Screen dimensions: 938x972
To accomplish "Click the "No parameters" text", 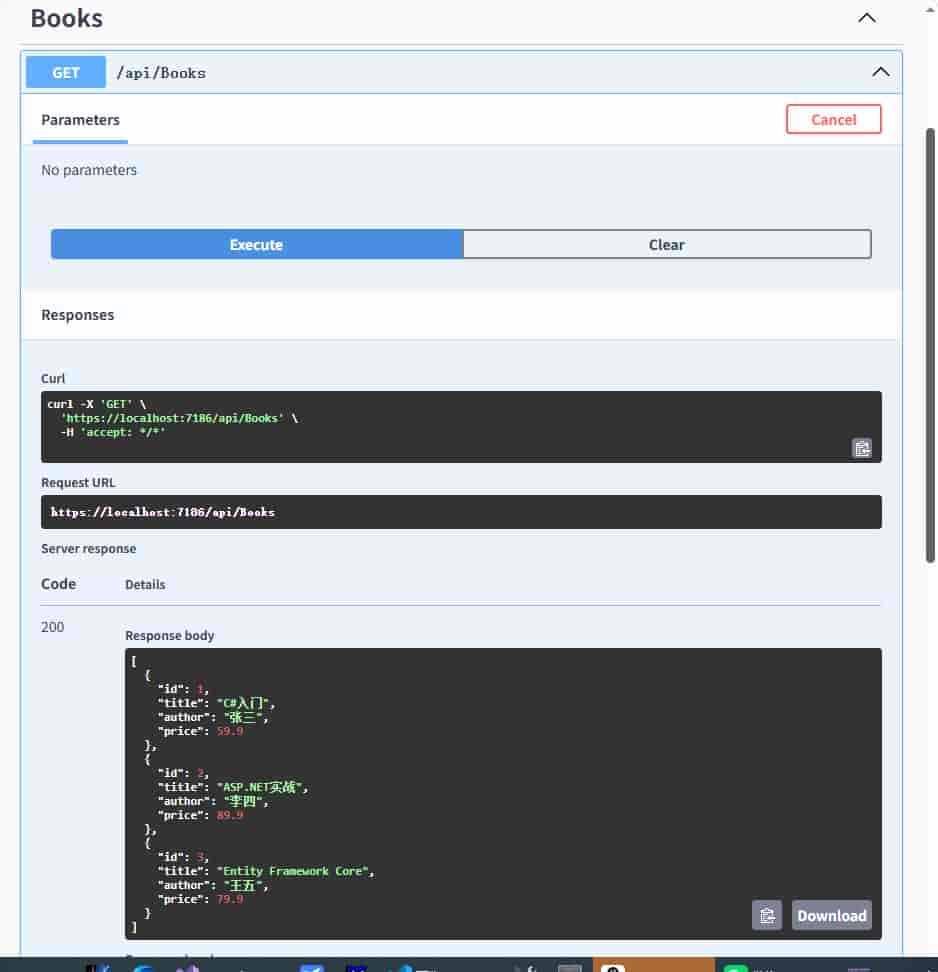I will (89, 170).
